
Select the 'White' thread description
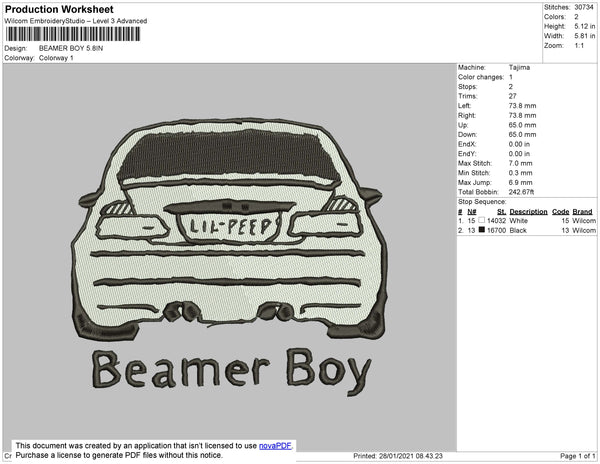pos(518,221)
